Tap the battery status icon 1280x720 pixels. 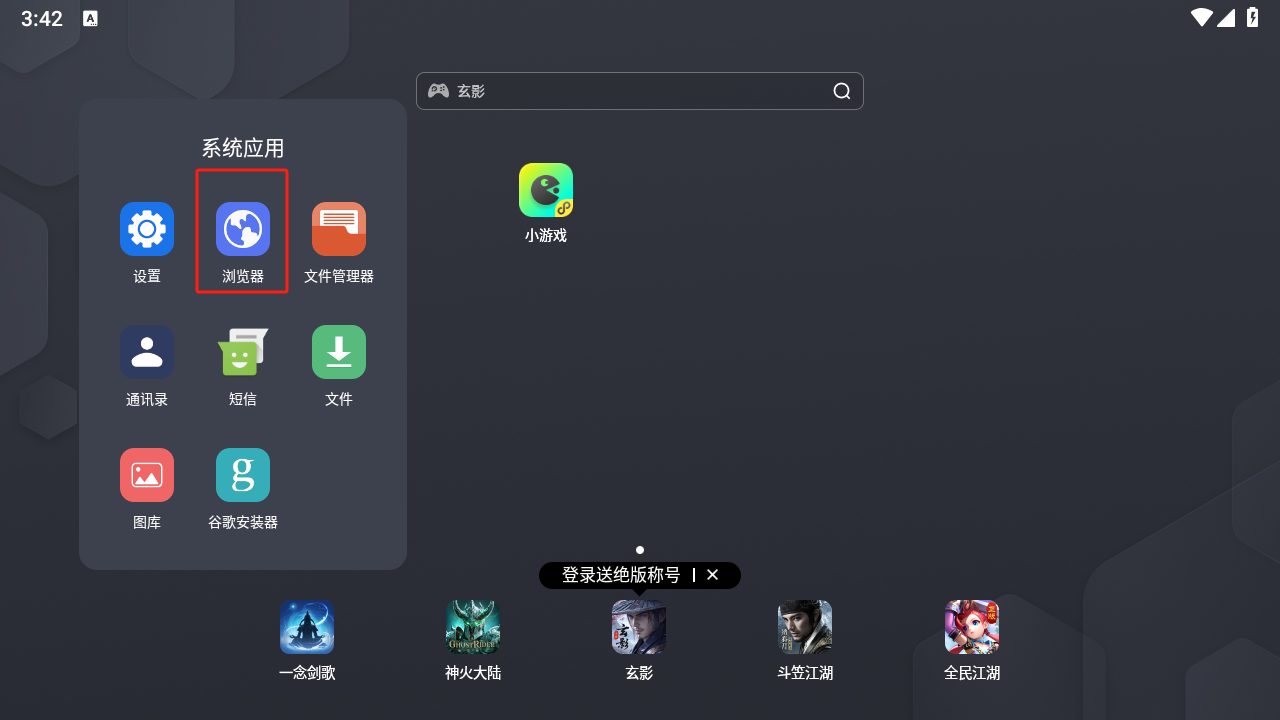coord(1252,17)
